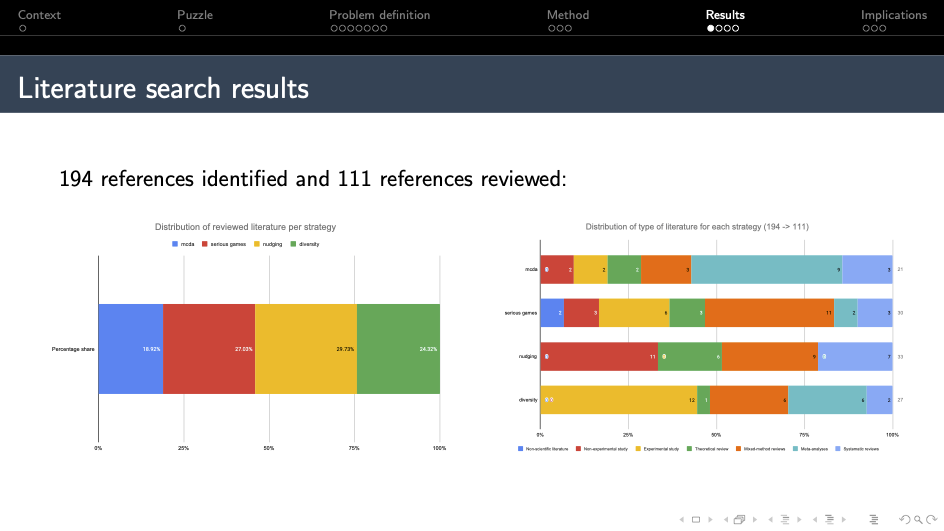This screenshot has width=944, height=531.
Task: Jump to the Problem definition section
Action: [x=379, y=15]
